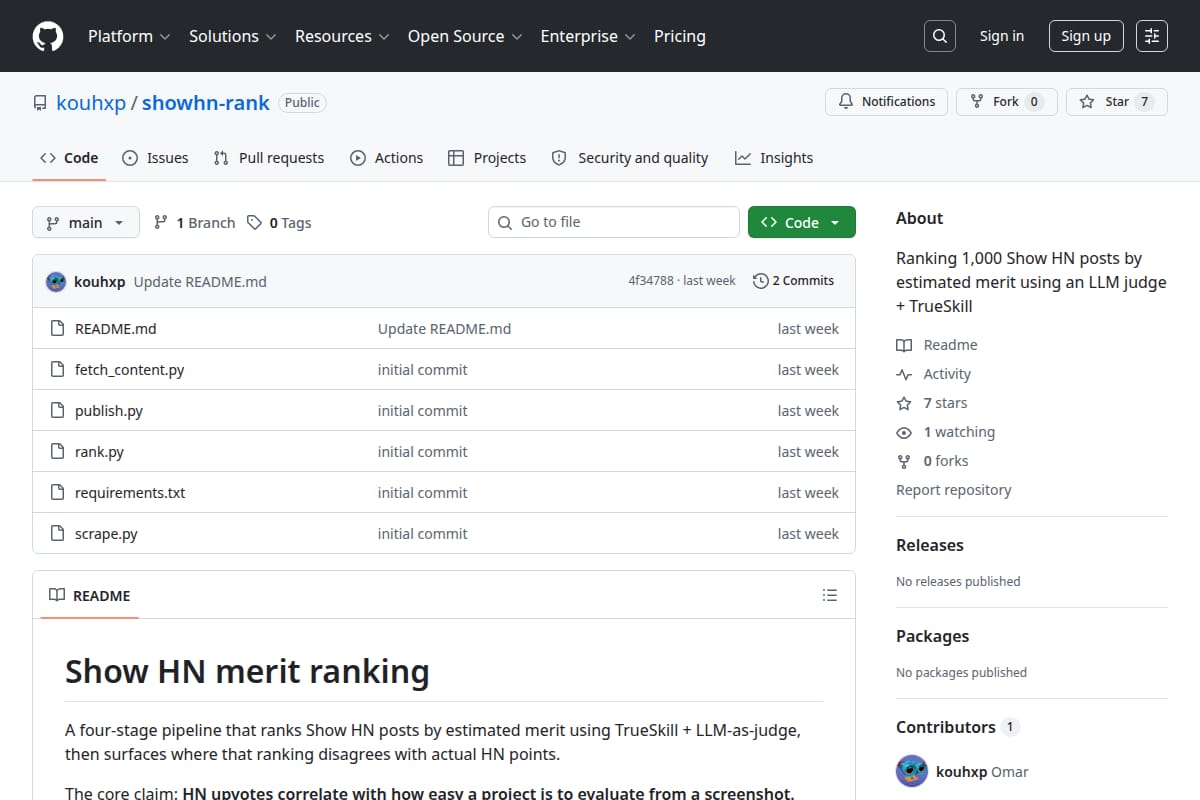Click the Sign up button
1200x800 pixels.
[1086, 36]
